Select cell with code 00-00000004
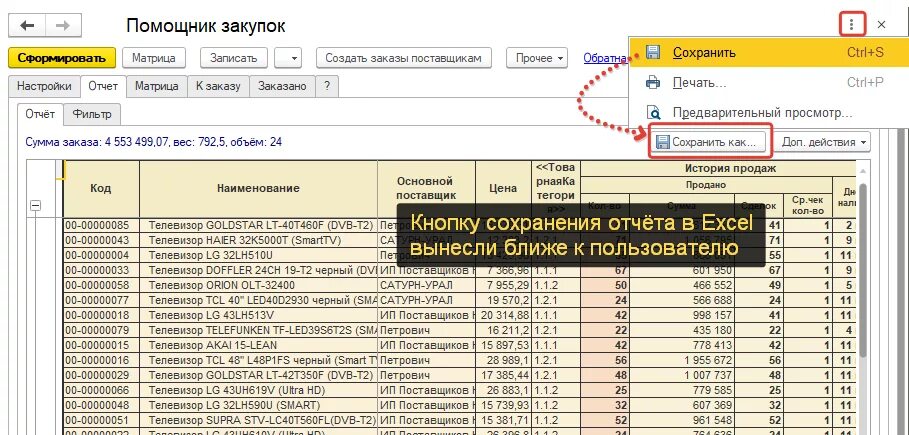This screenshot has width=909, height=435. click(x=101, y=255)
